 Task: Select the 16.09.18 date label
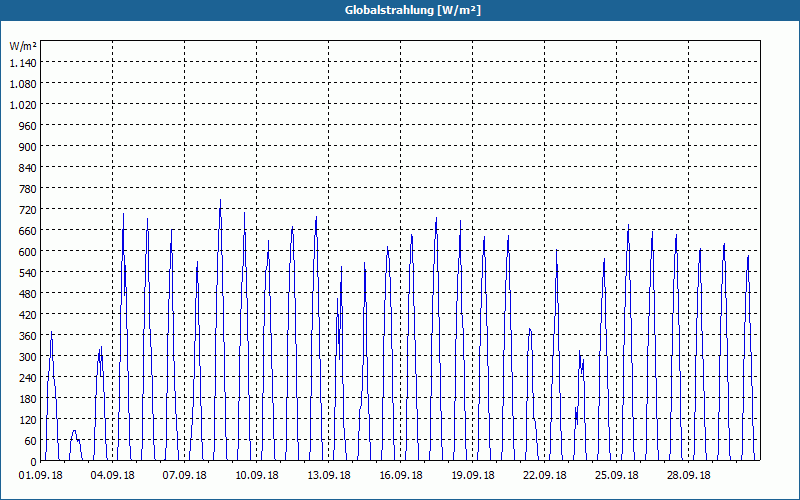pyautogui.click(x=401, y=476)
